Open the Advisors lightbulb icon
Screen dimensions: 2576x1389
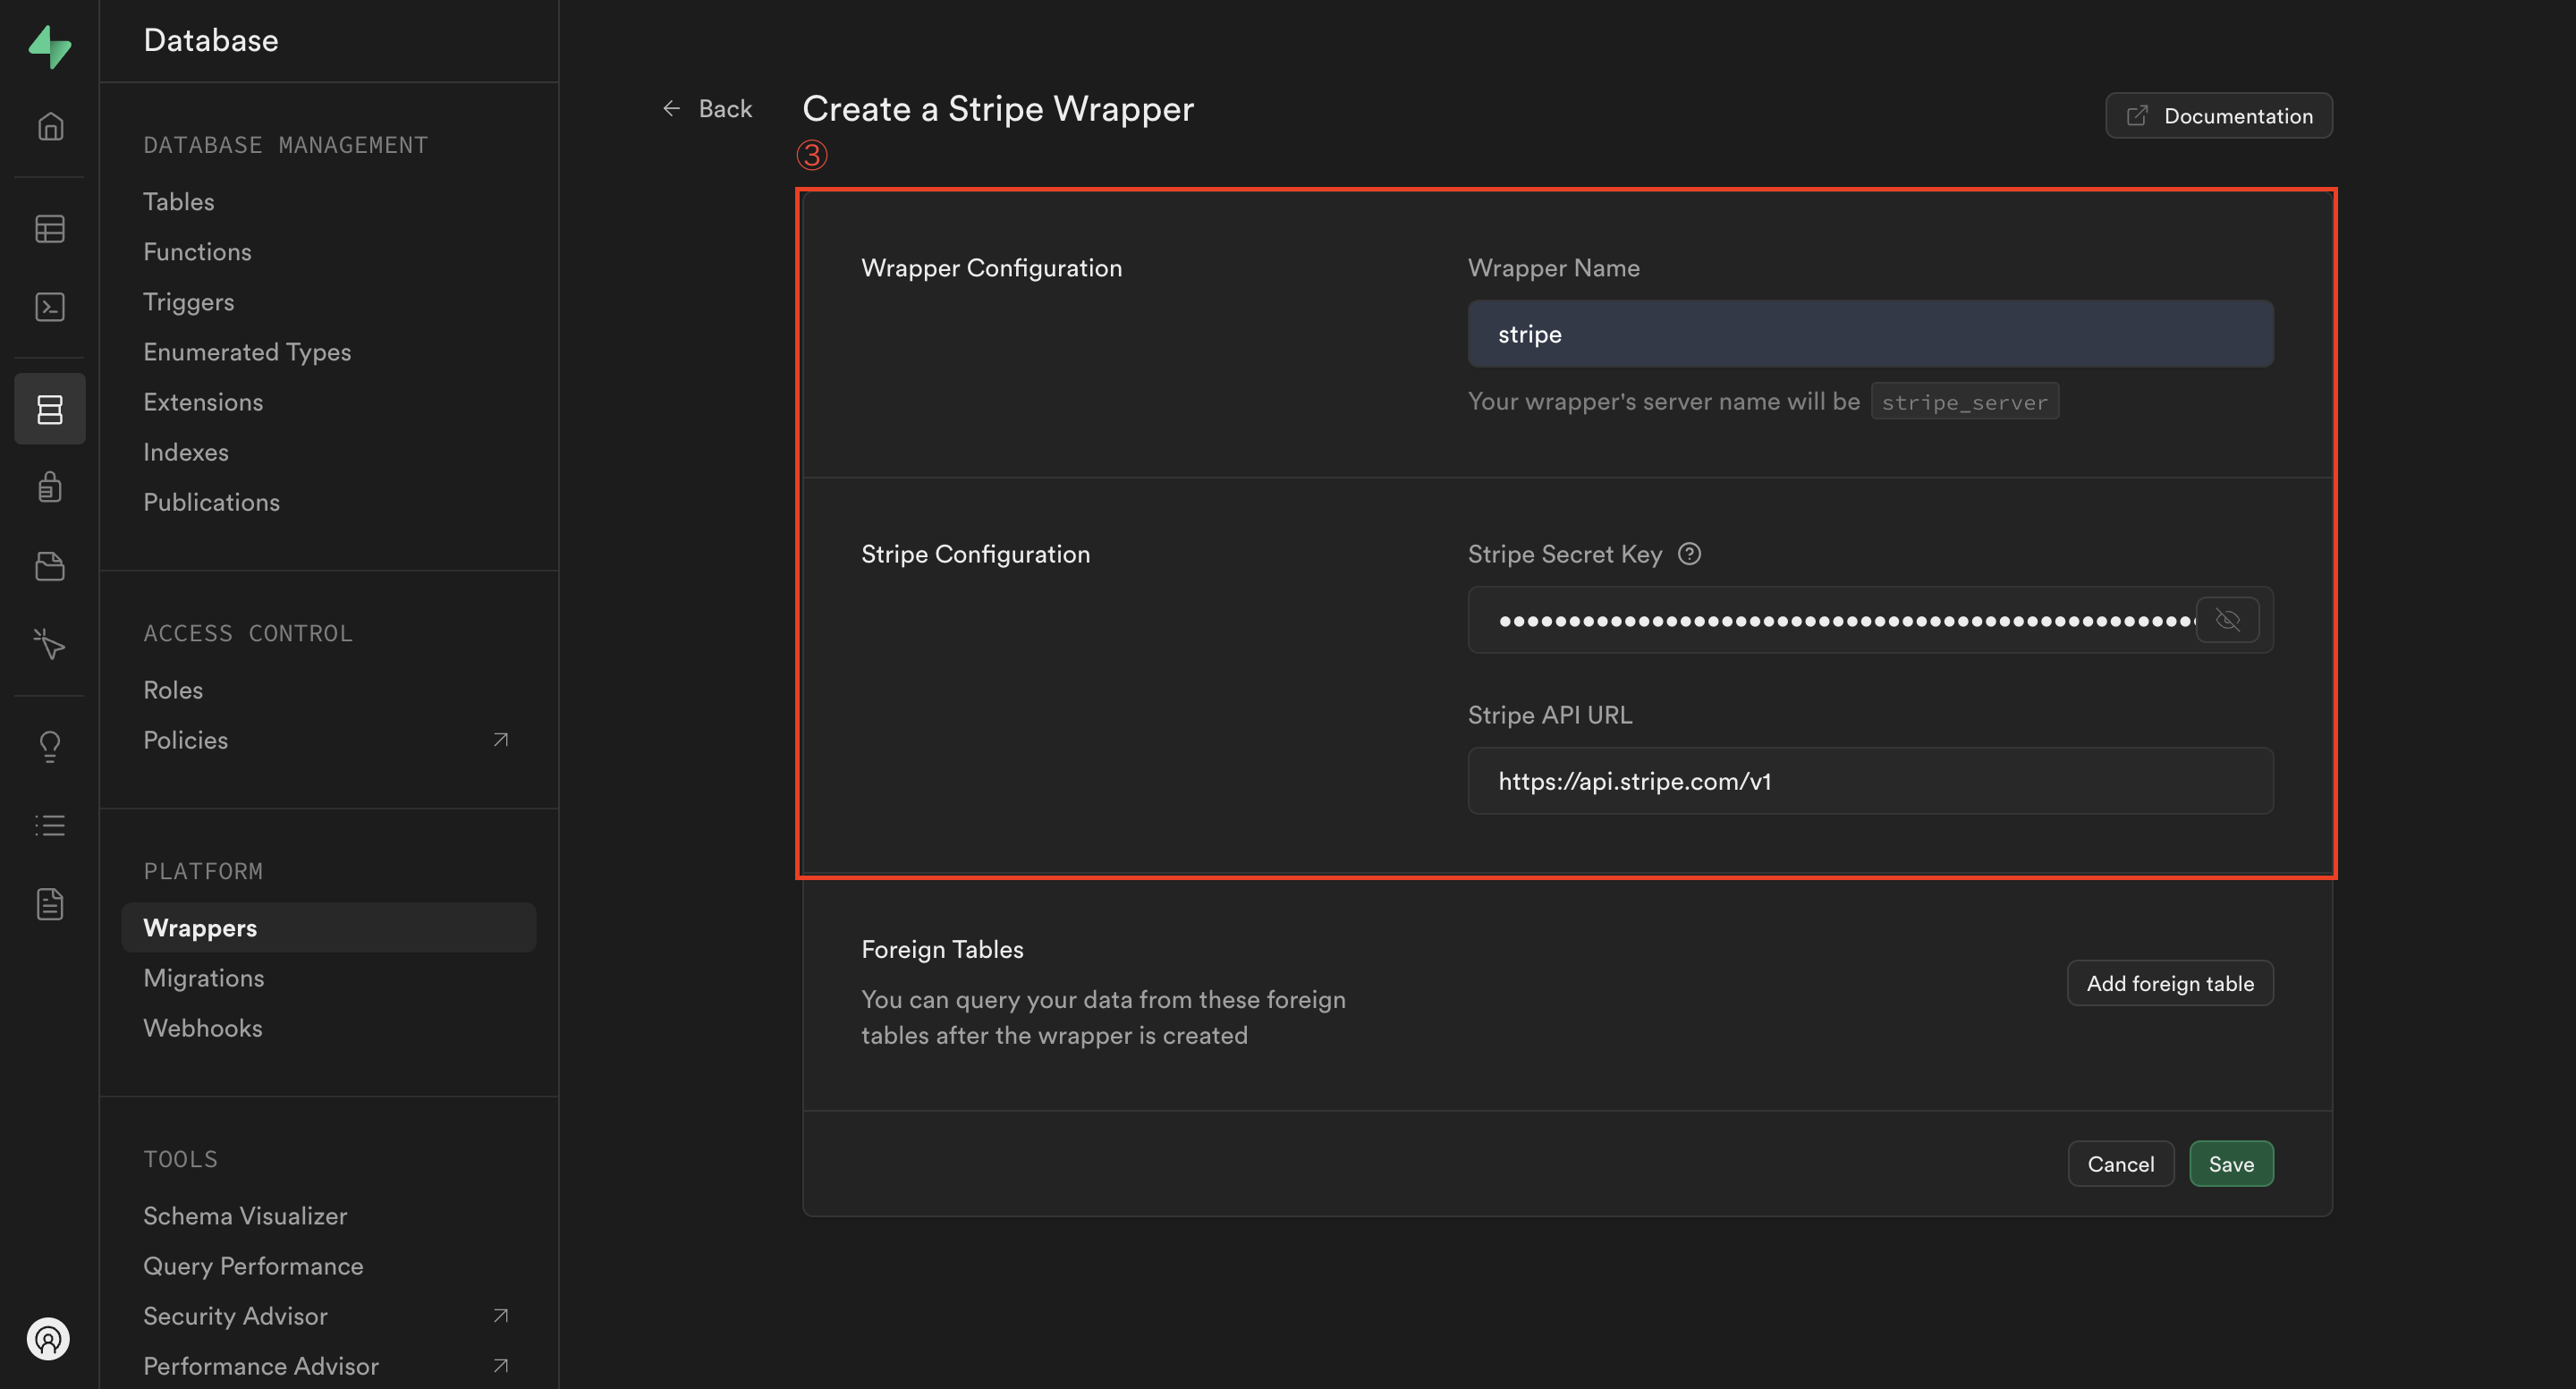pyautogui.click(x=50, y=746)
